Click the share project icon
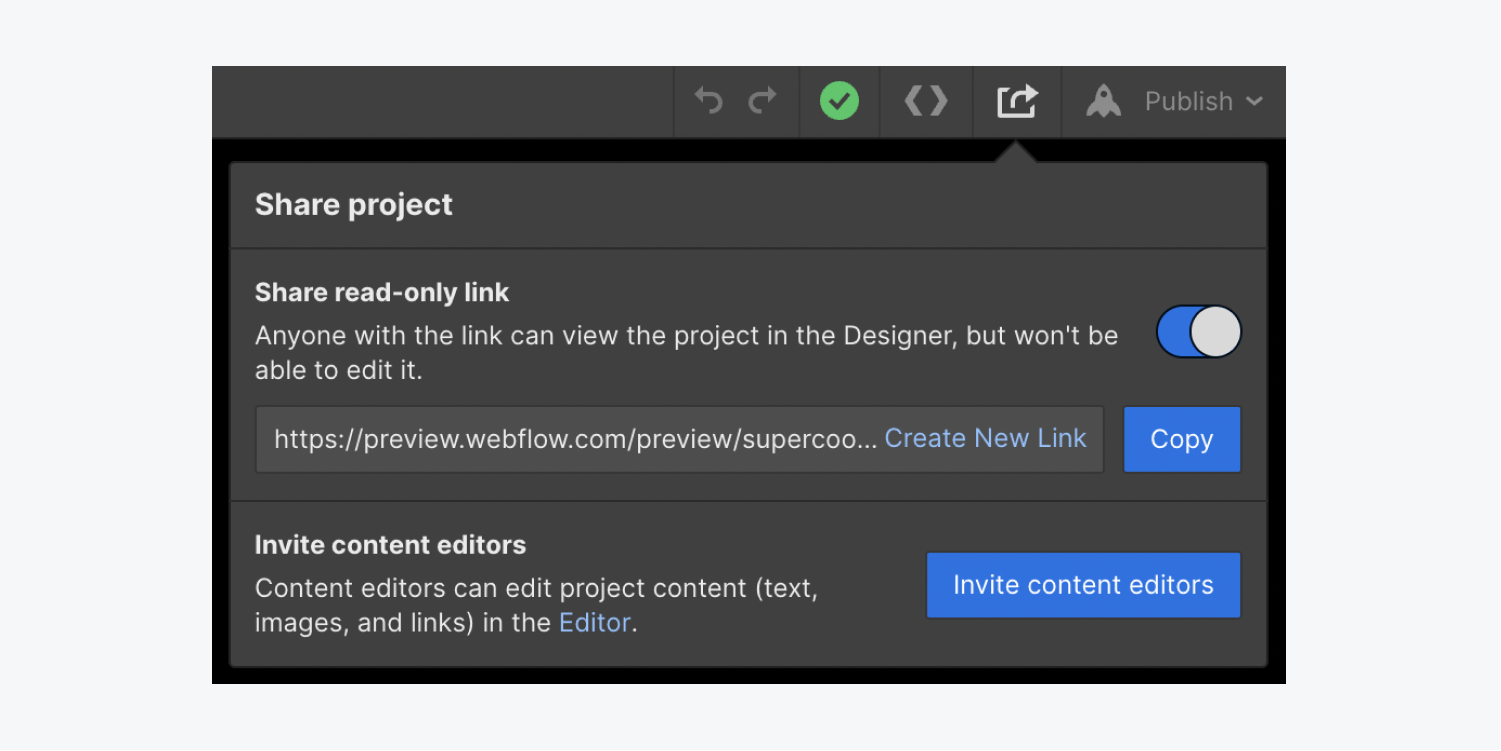1501x751 pixels. click(1017, 101)
